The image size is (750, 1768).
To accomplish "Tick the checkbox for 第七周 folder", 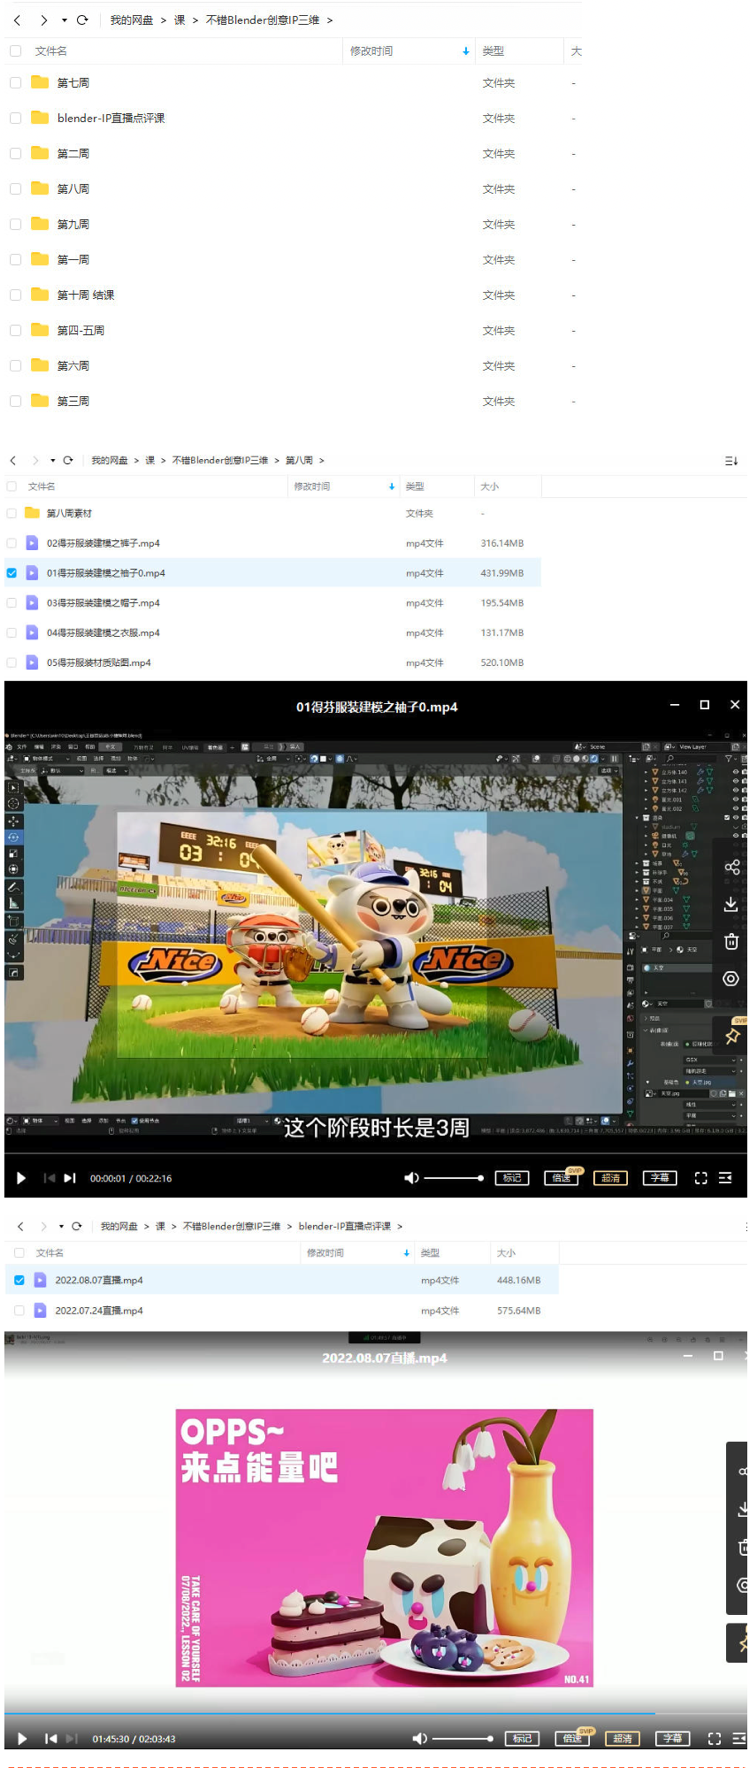I will (15, 83).
